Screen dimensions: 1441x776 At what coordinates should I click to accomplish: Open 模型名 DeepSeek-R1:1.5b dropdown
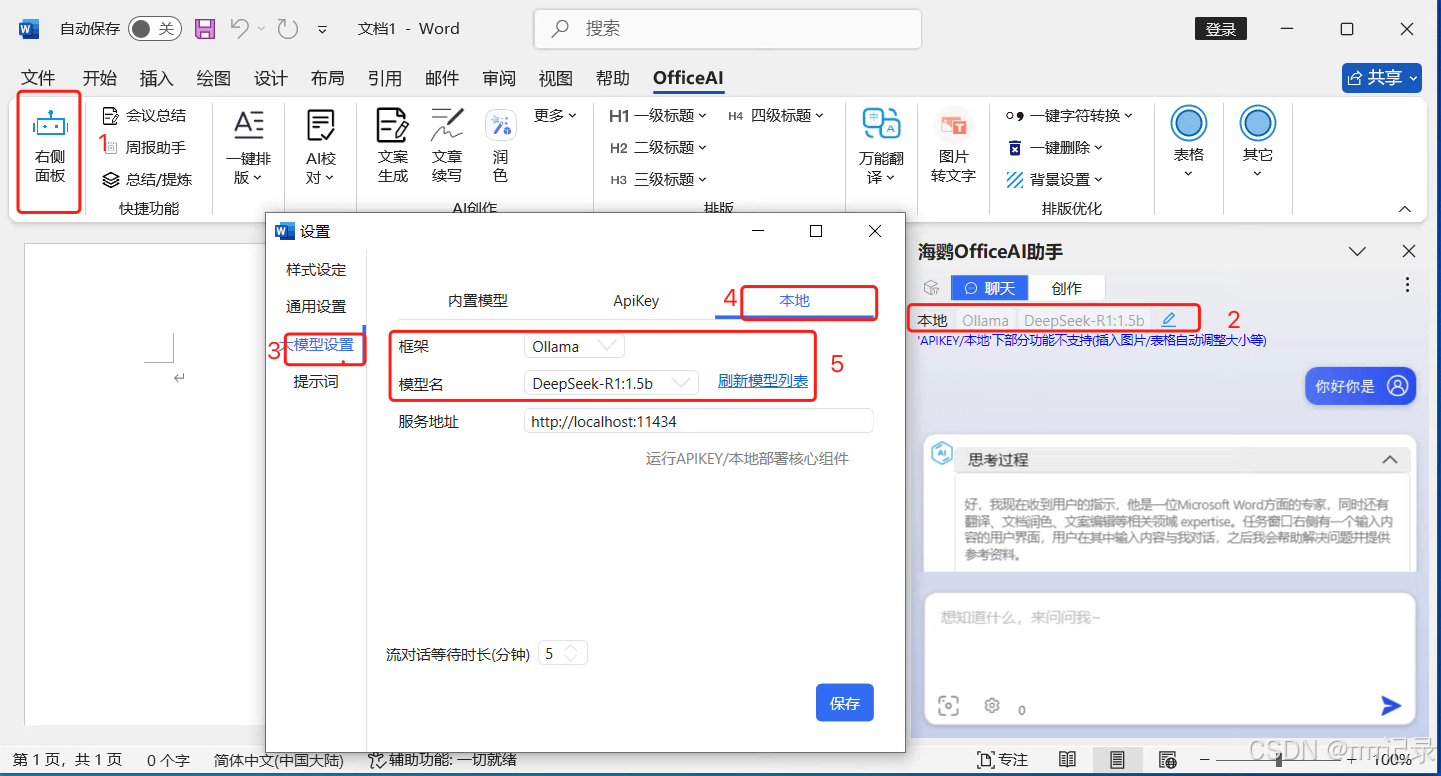pyautogui.click(x=610, y=383)
